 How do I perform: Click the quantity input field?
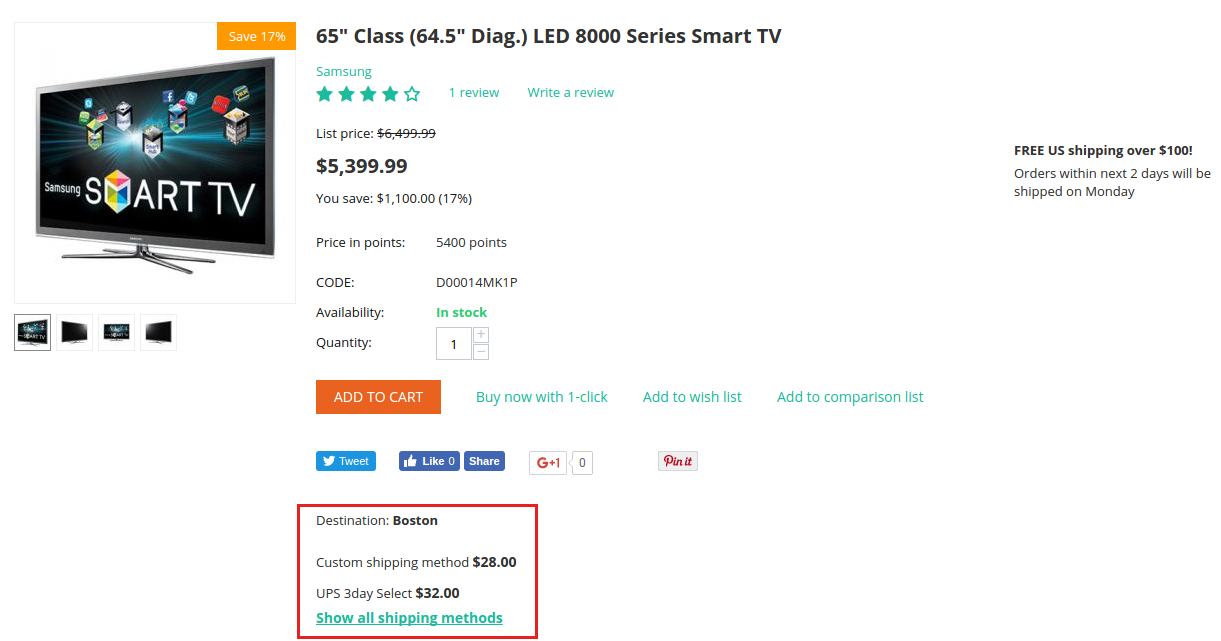454,343
